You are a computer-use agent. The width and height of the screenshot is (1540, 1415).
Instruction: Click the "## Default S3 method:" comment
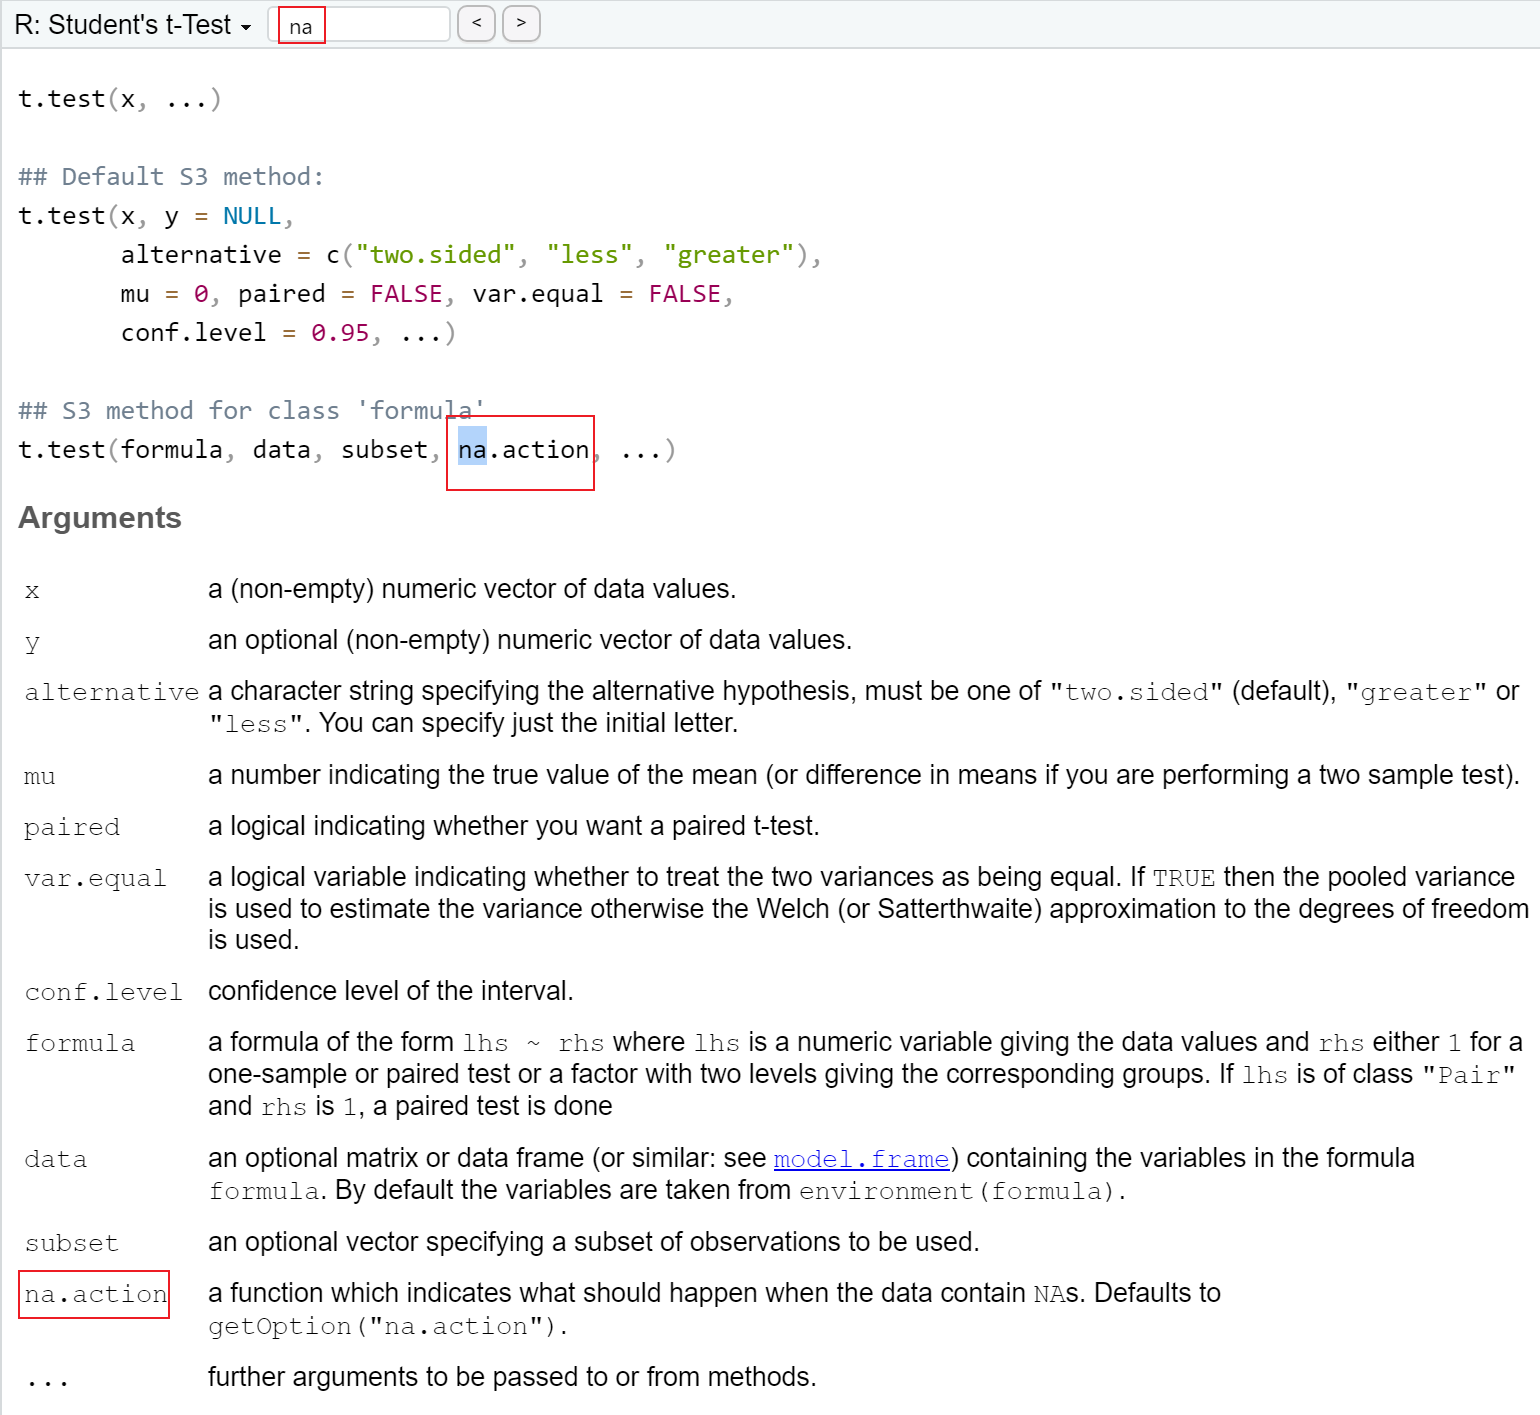click(x=171, y=177)
